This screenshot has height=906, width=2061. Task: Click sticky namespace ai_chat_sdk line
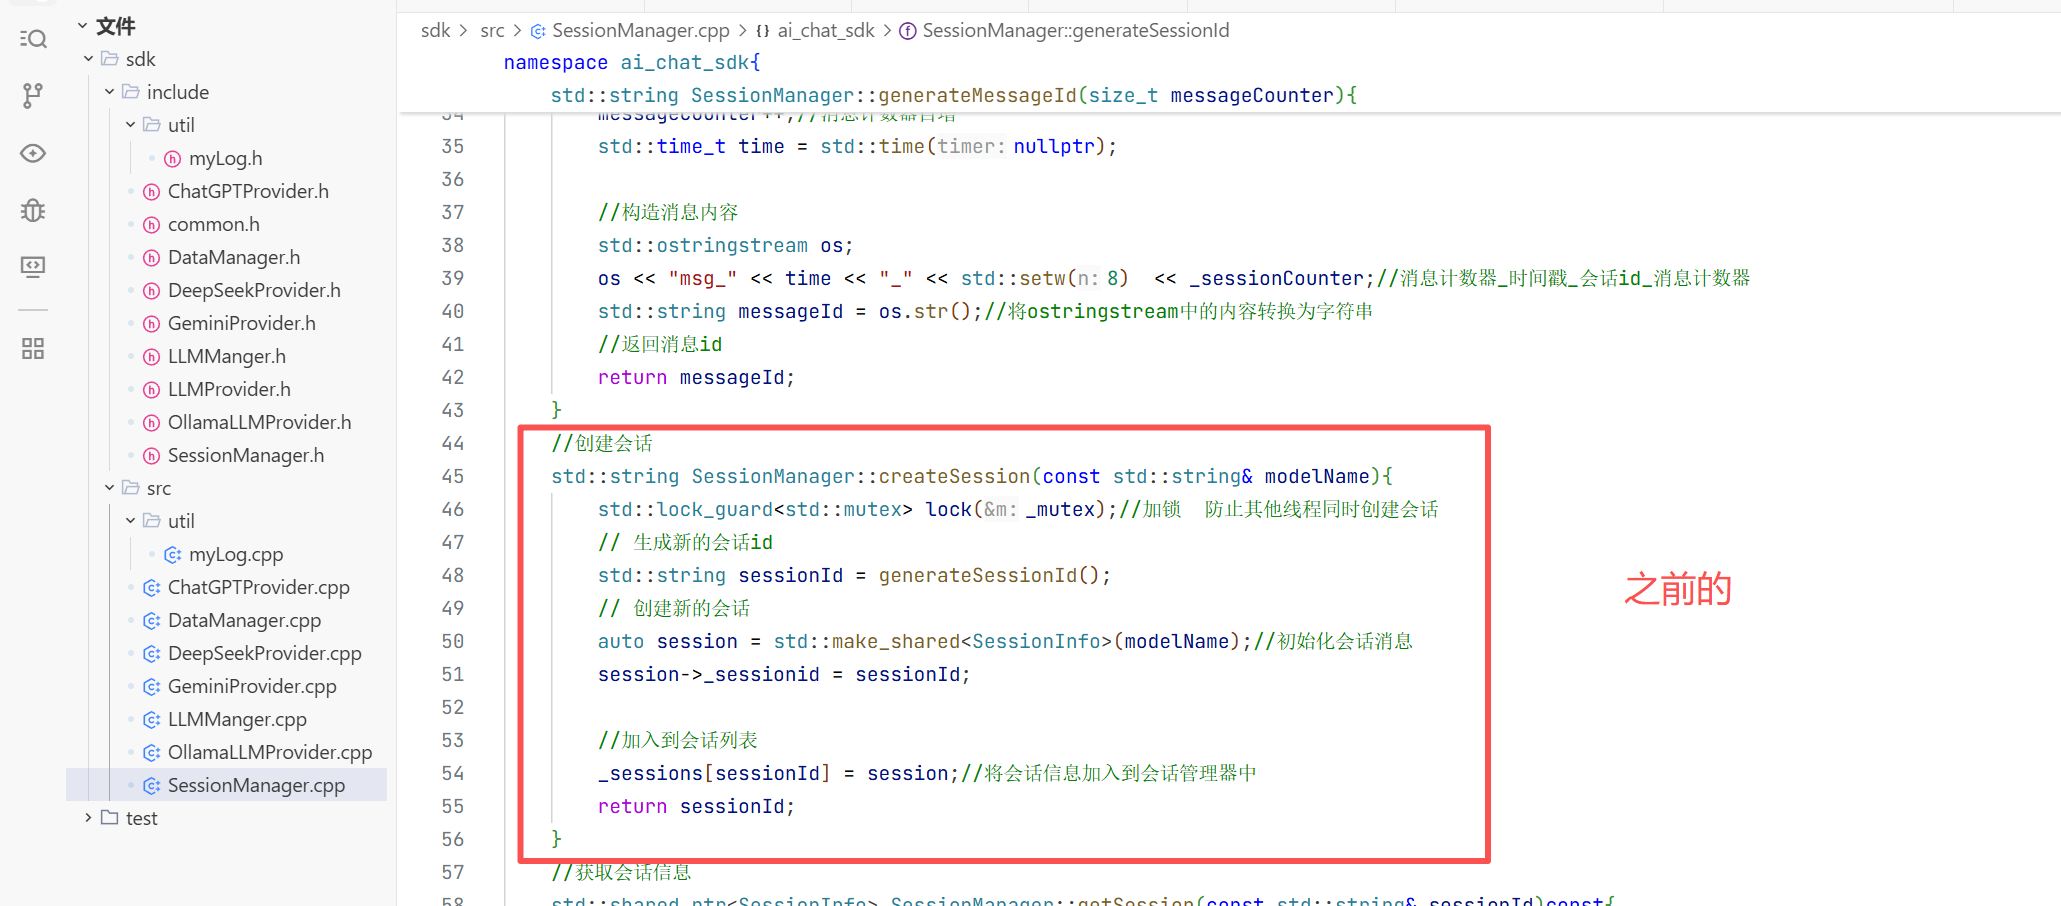pos(632,62)
